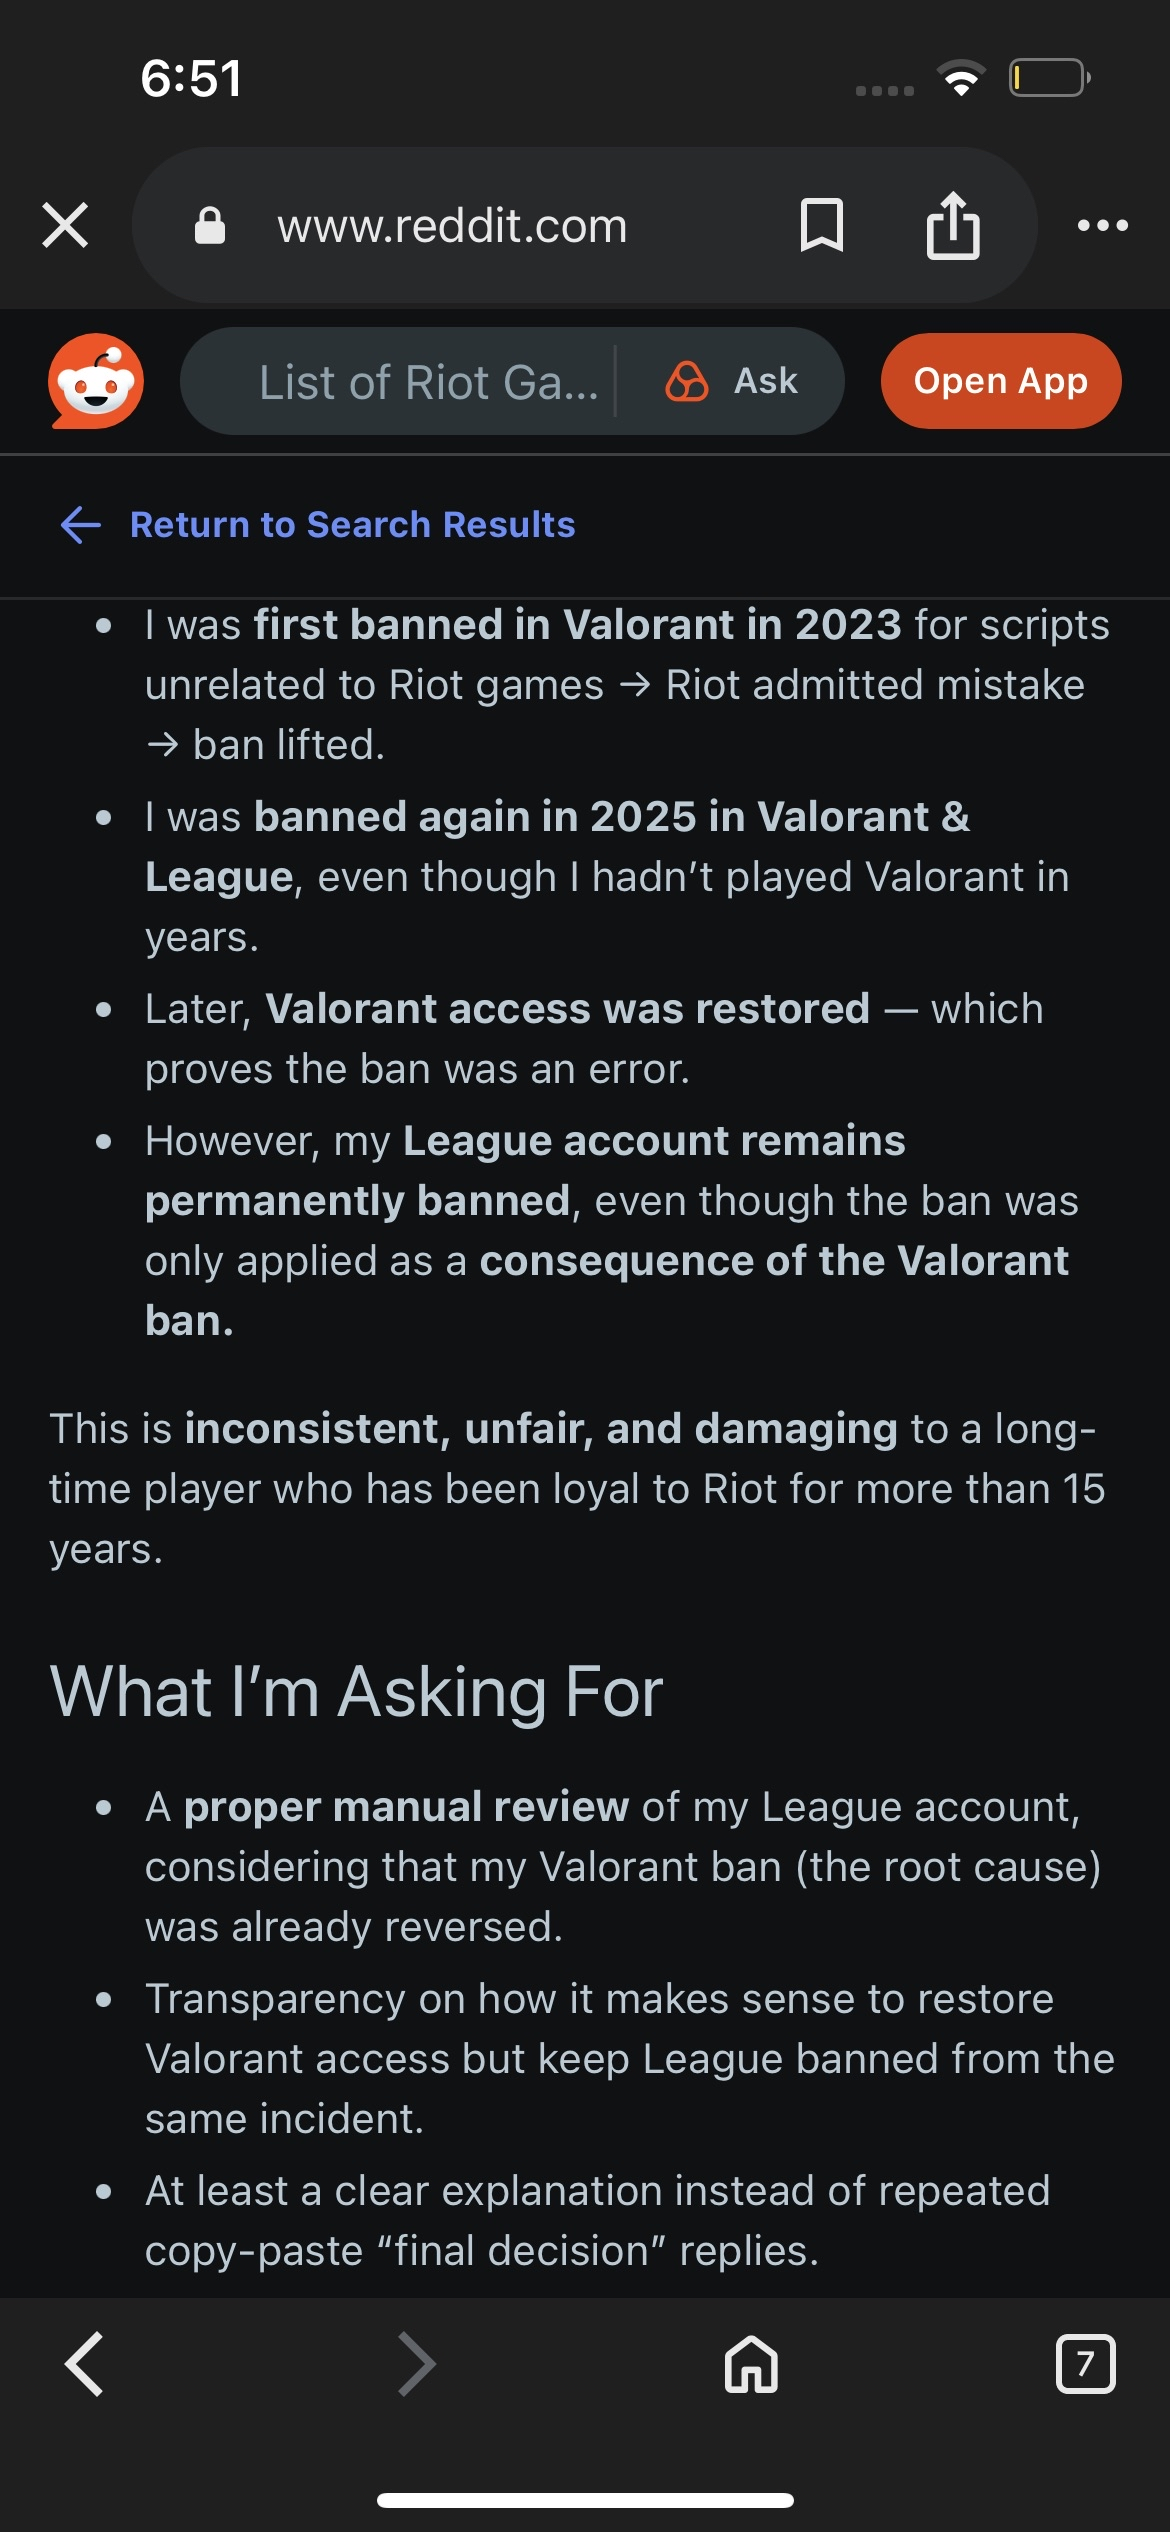
Task: Close the in-app browser with X
Action: (x=66, y=225)
